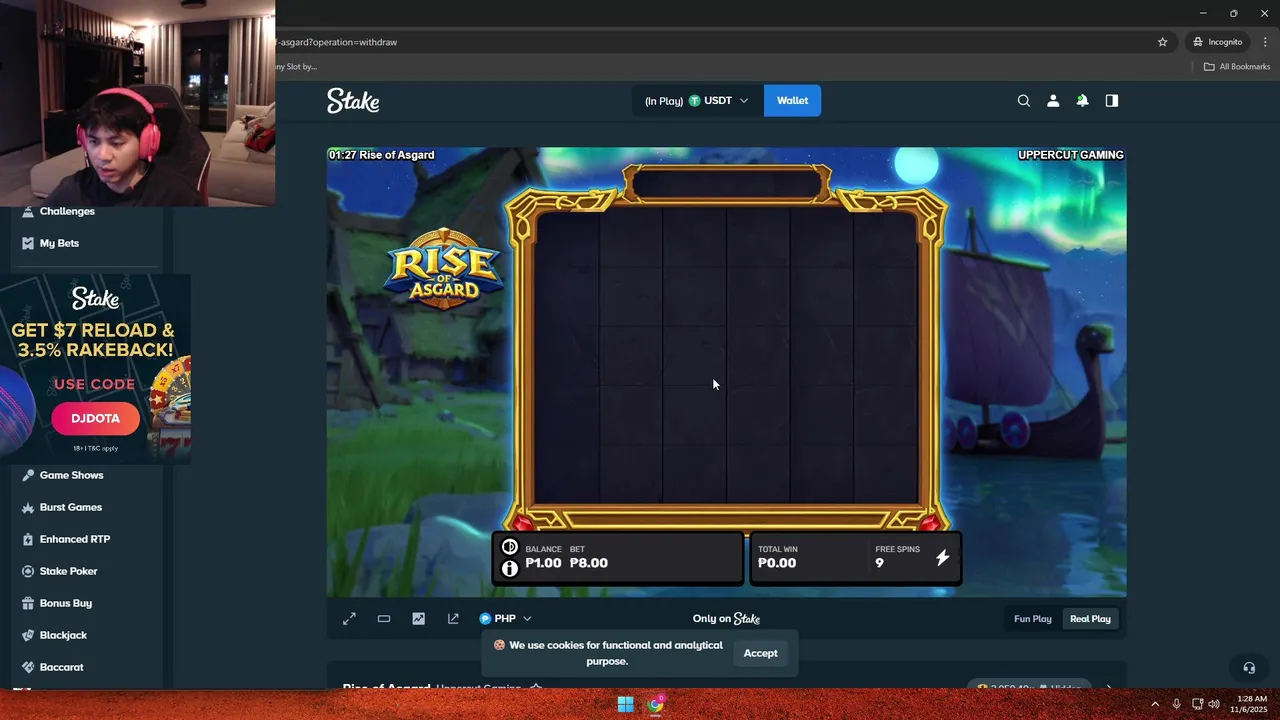Open the Chrome three-dot menu
This screenshot has width=1280, height=720.
point(1265,42)
